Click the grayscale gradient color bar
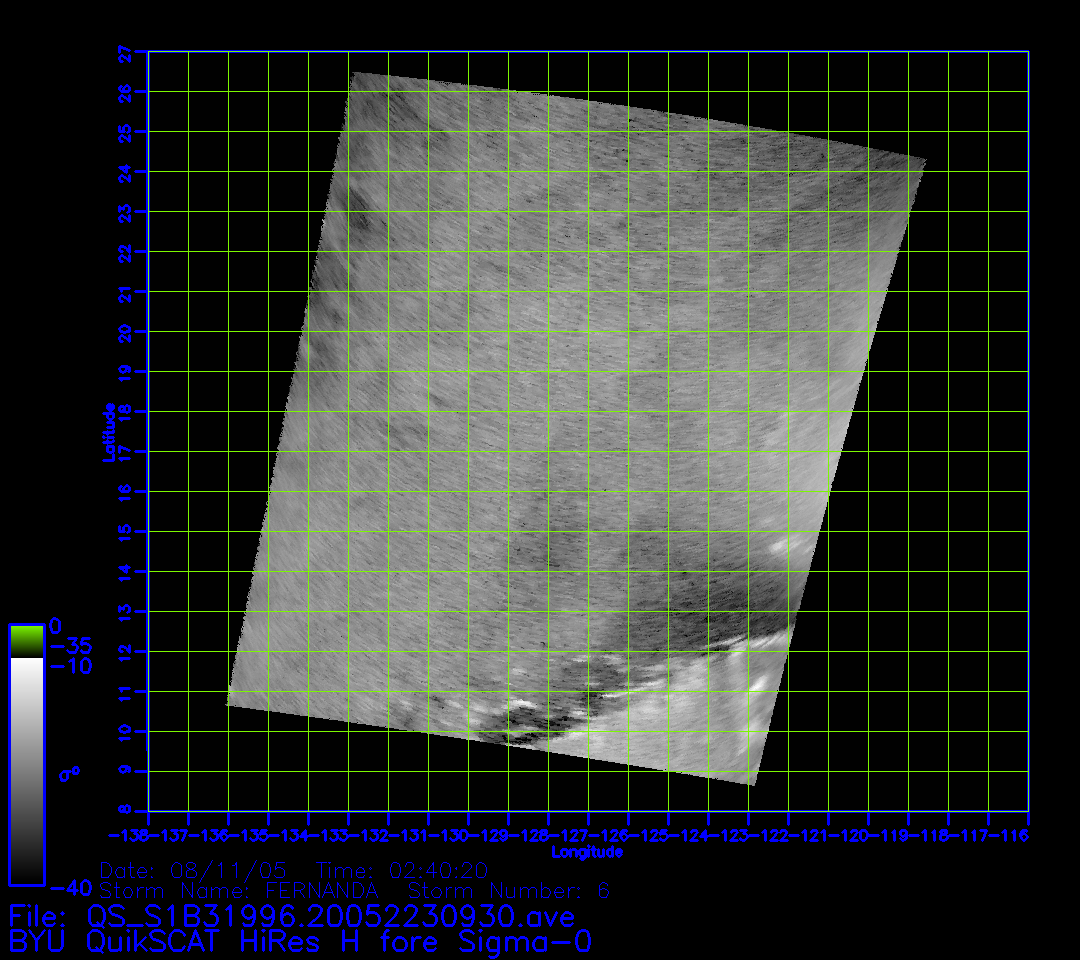This screenshot has width=1080, height=960. pyautogui.click(x=26, y=770)
